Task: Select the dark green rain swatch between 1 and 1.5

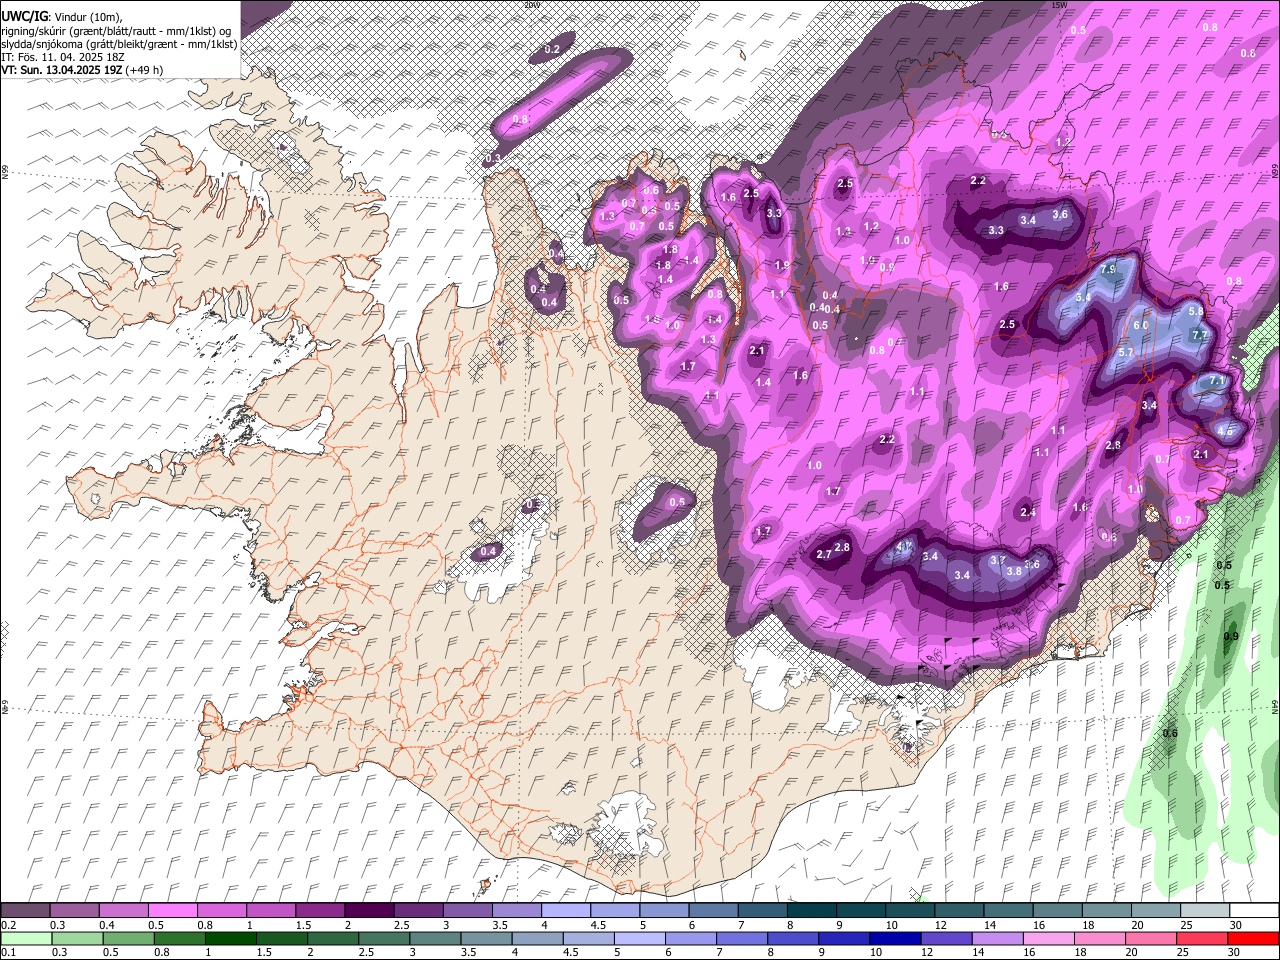Action: click(229, 938)
